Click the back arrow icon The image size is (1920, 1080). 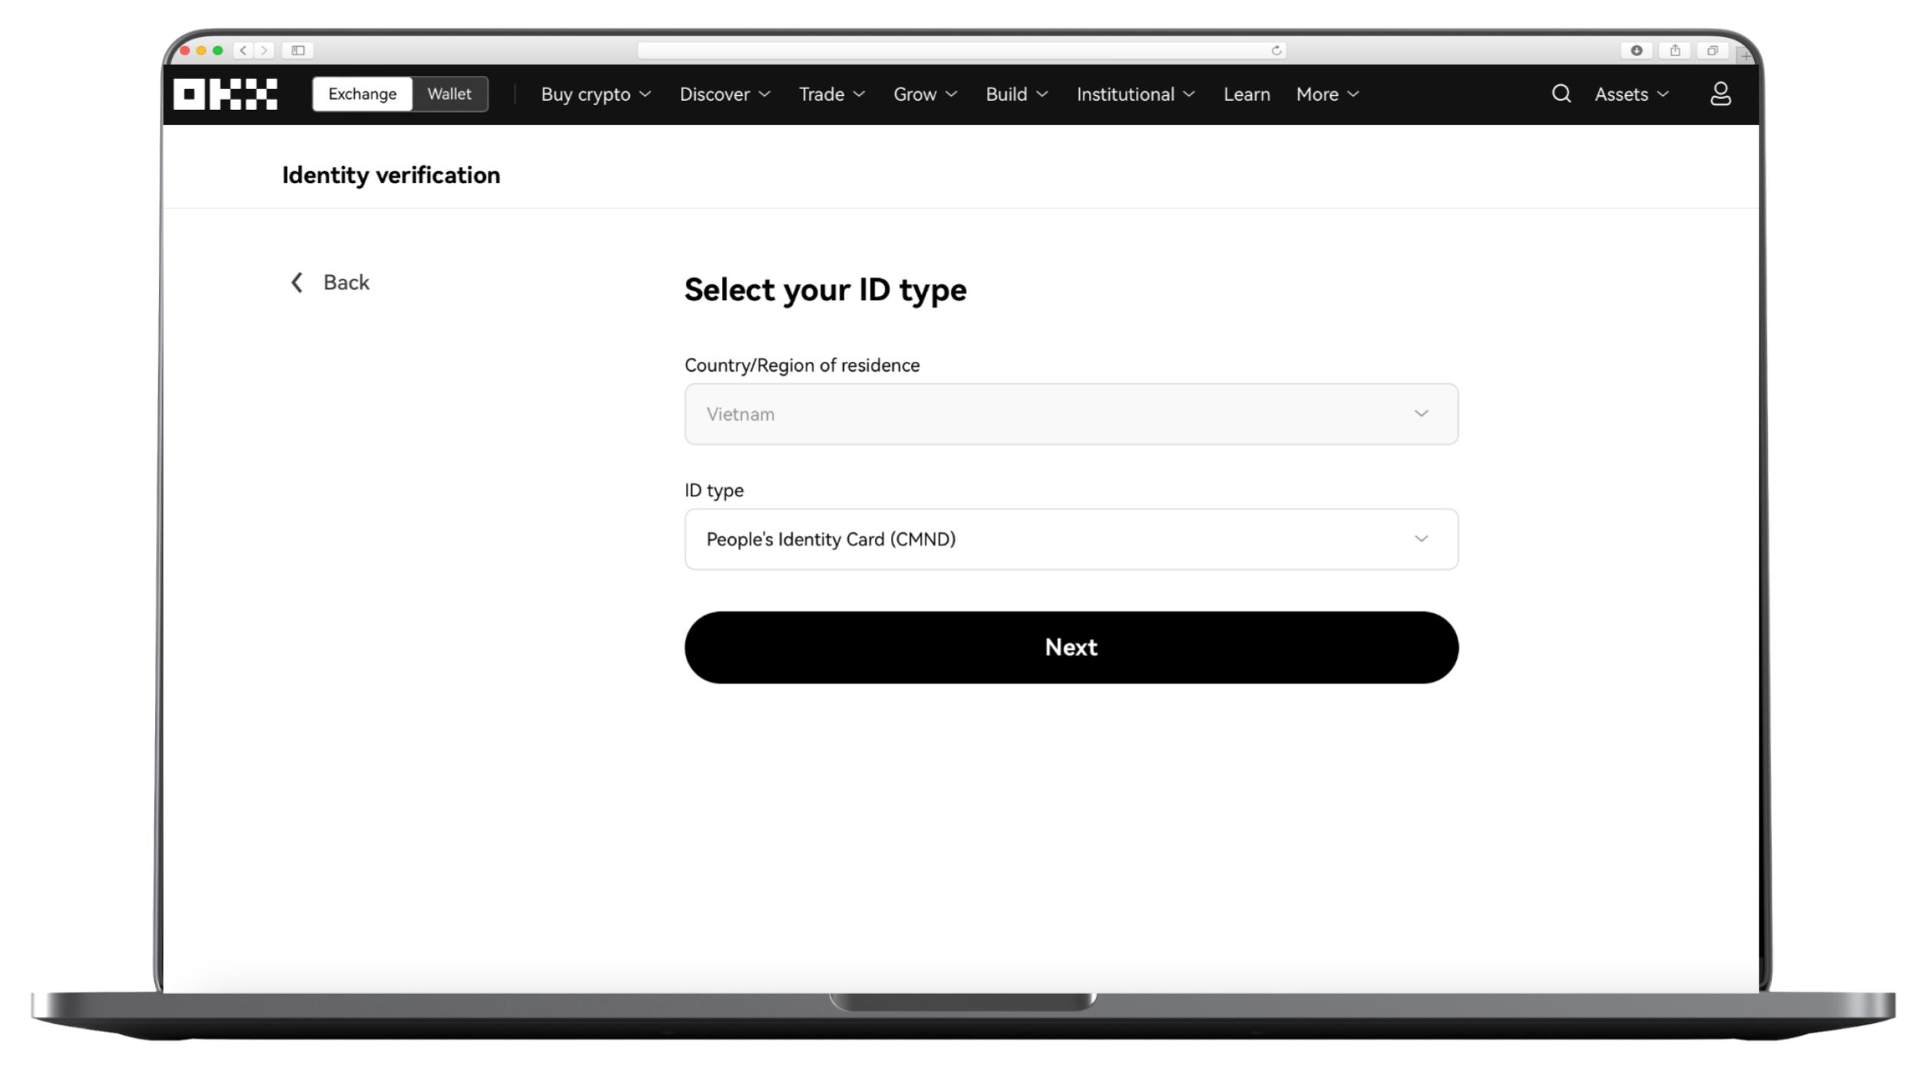pos(297,281)
